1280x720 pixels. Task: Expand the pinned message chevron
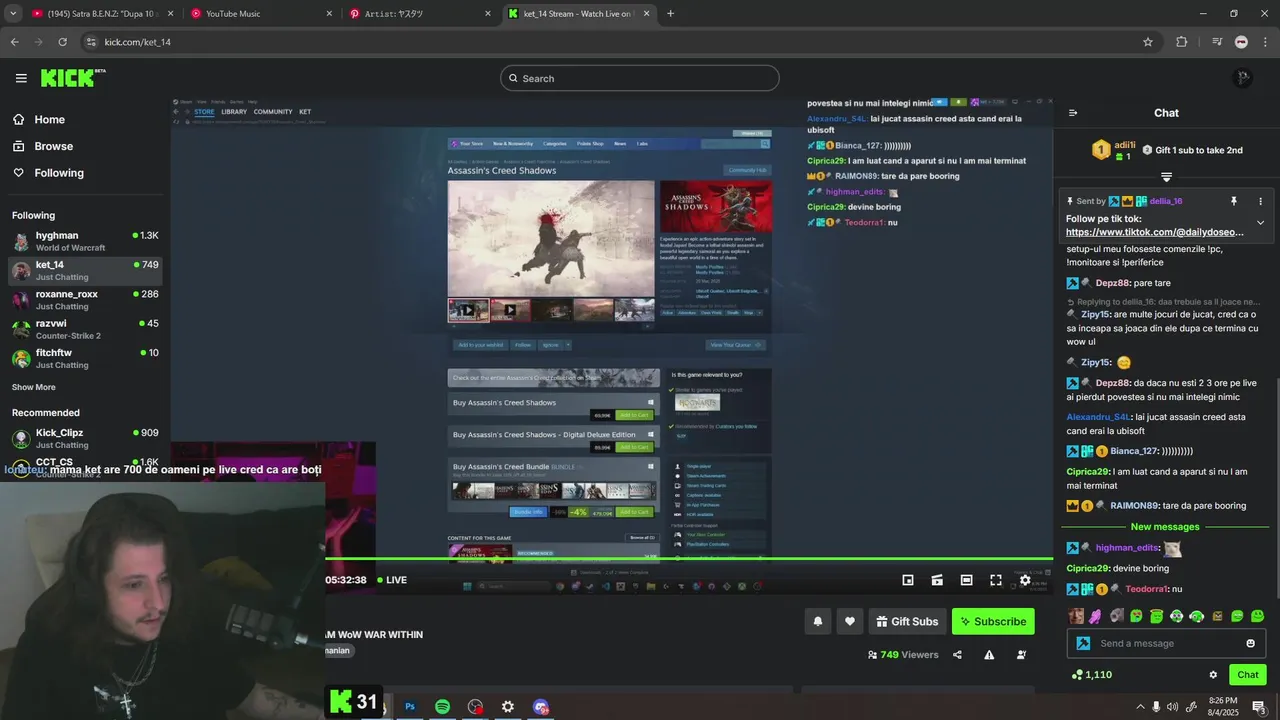coord(1260,223)
